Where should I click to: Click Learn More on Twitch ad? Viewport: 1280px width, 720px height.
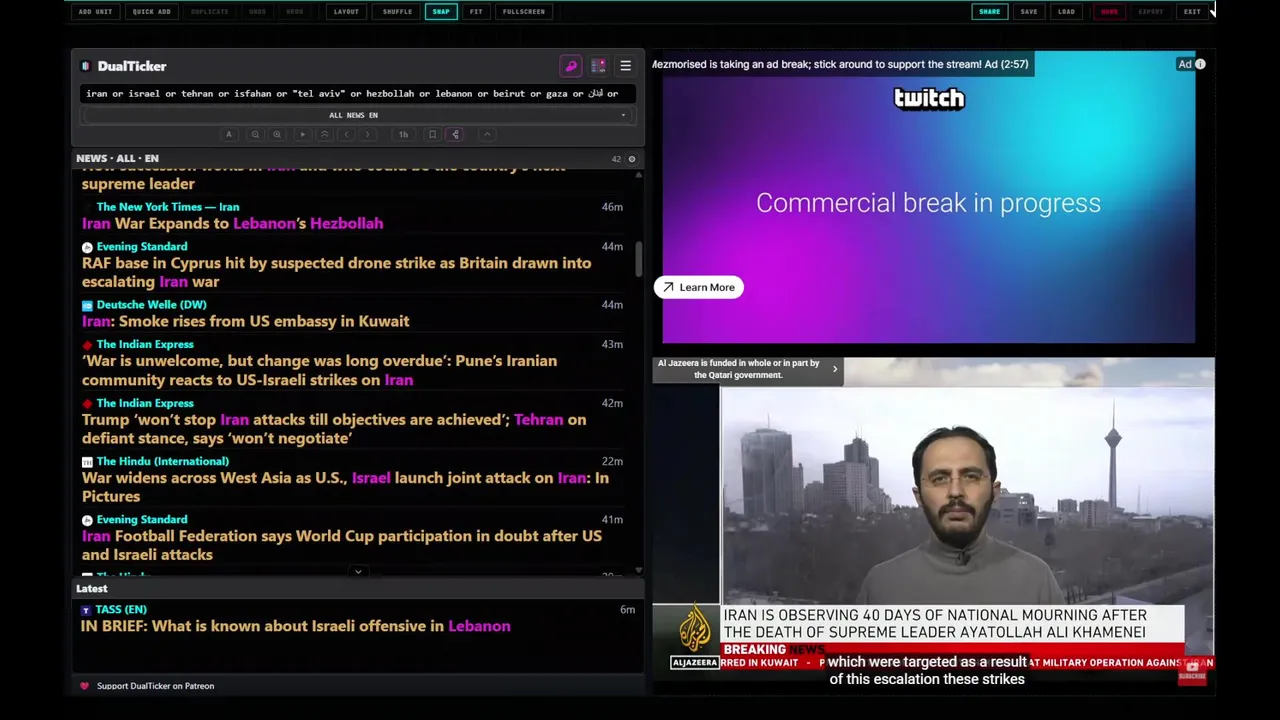pos(699,288)
